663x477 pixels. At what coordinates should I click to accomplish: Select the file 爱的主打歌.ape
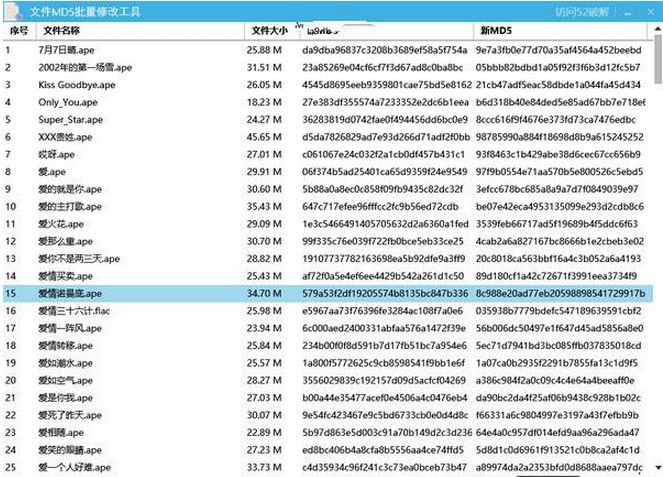[x=70, y=206]
